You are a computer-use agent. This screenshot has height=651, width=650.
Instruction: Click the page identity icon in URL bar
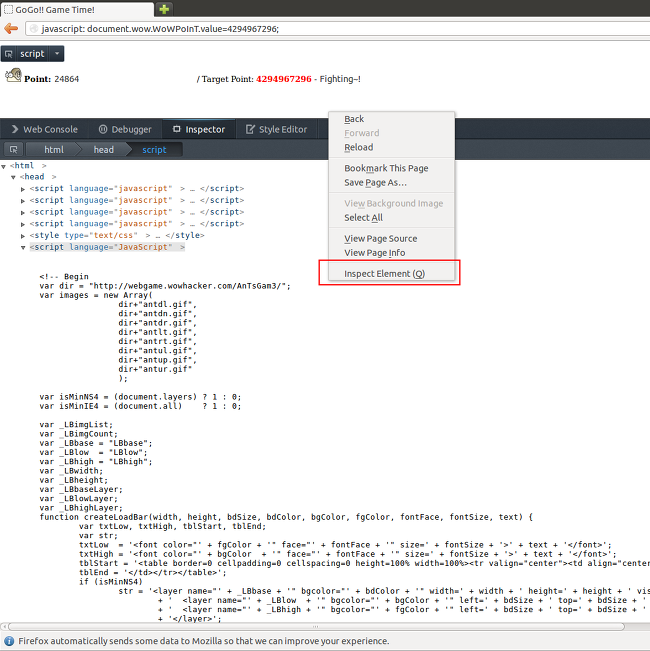tap(34, 29)
